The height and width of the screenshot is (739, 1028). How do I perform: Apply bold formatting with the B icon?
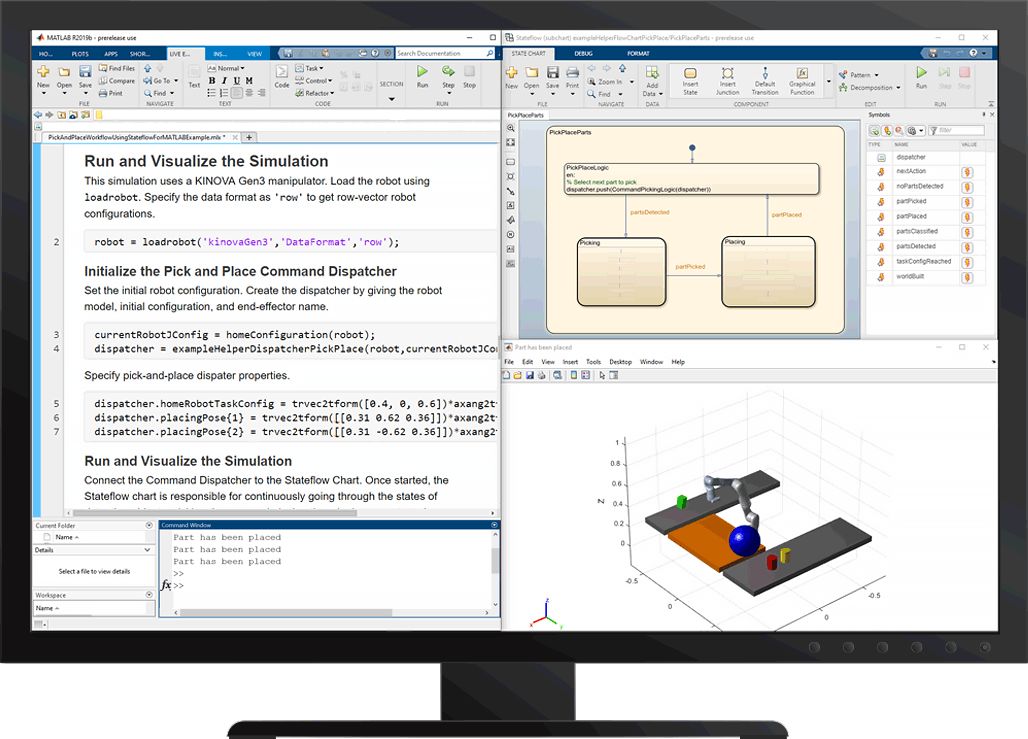click(x=212, y=81)
